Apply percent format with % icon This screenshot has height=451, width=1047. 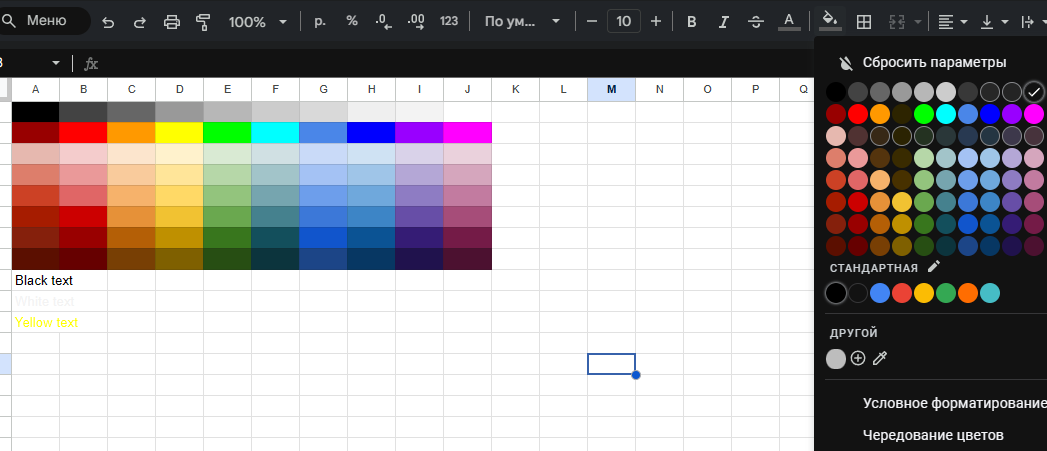click(x=352, y=21)
